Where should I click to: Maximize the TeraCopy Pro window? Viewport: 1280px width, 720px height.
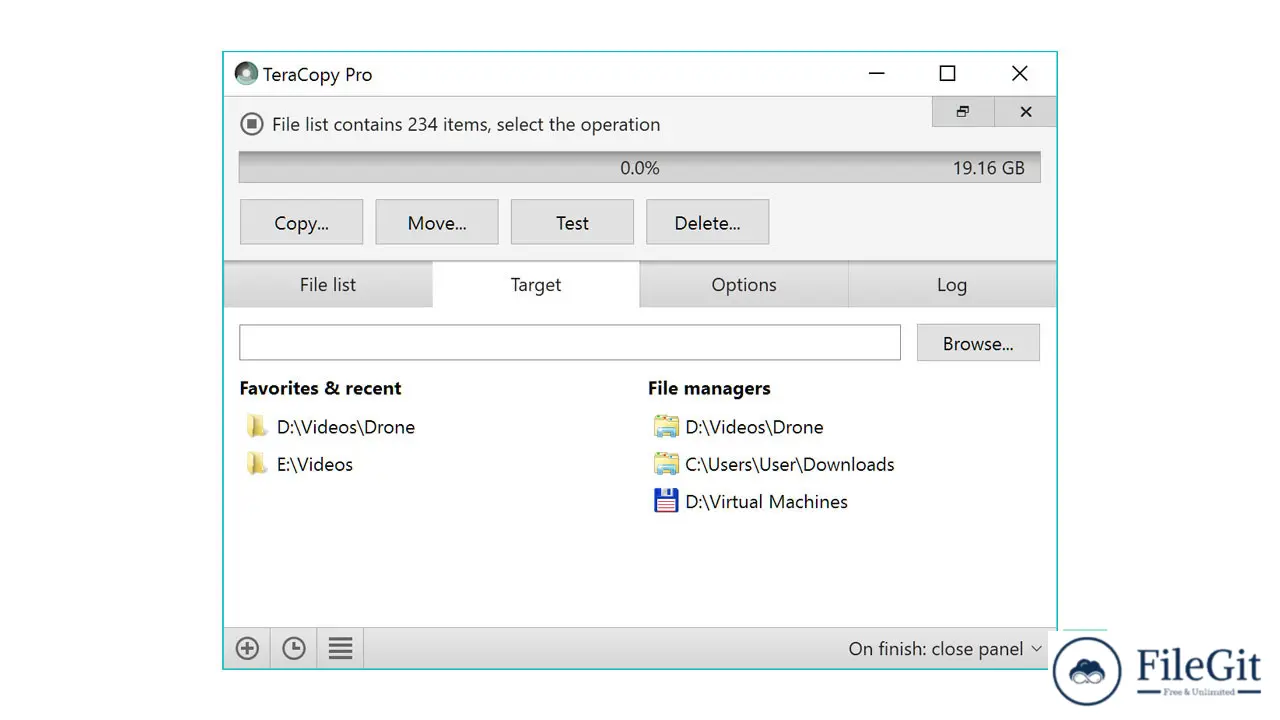[x=947, y=73]
